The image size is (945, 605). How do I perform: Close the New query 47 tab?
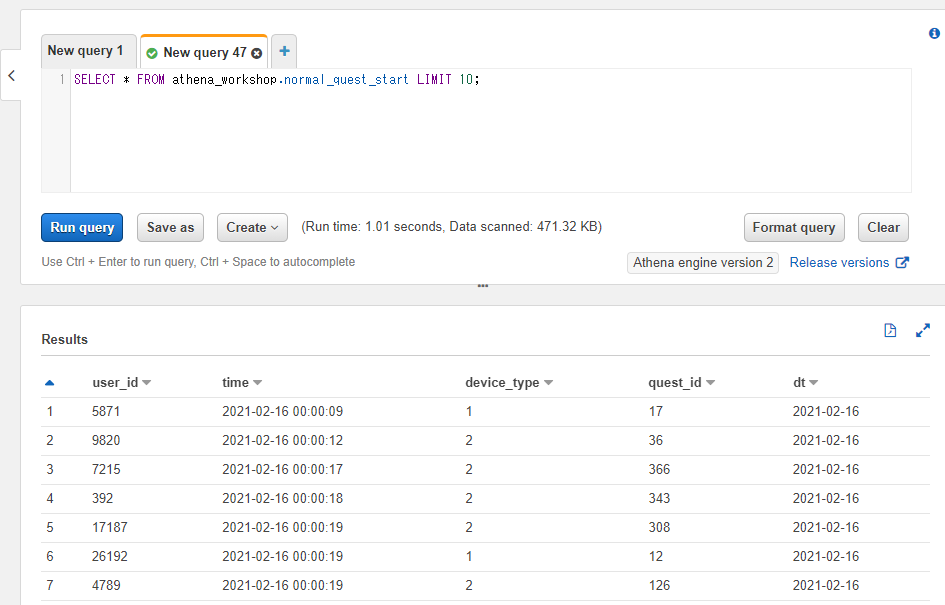pyautogui.click(x=257, y=54)
